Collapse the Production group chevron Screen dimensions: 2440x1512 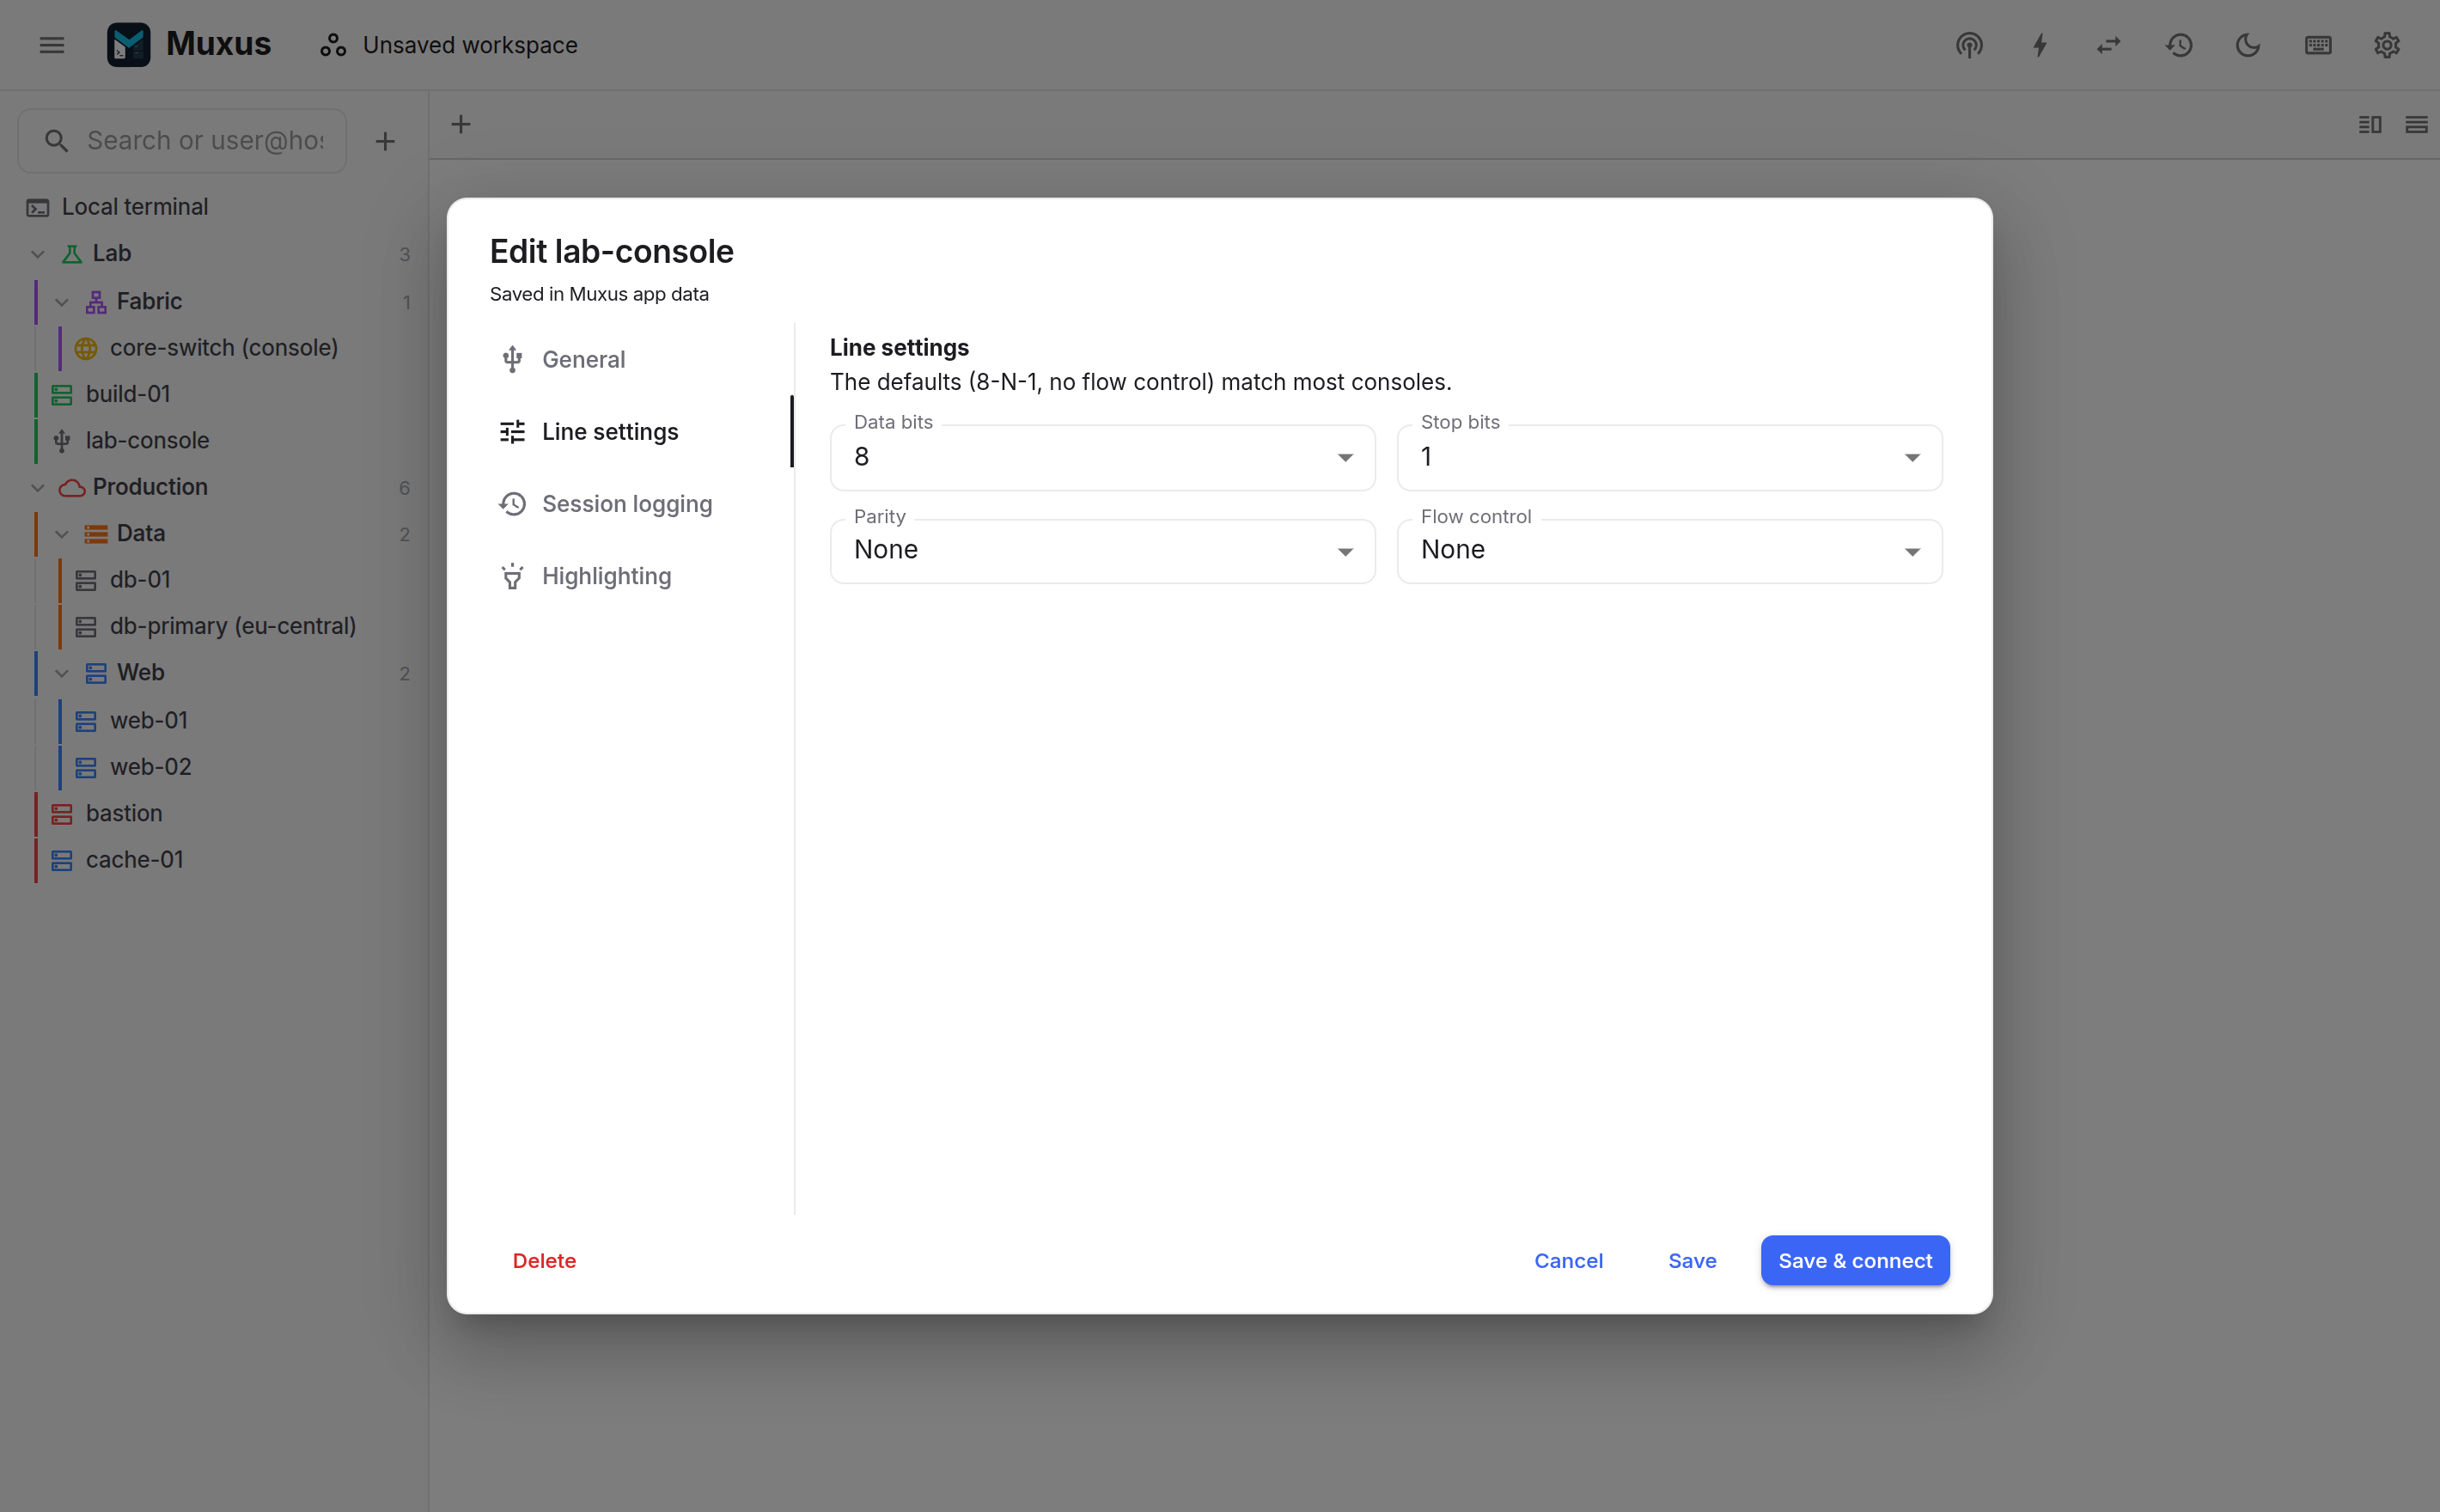point(38,488)
